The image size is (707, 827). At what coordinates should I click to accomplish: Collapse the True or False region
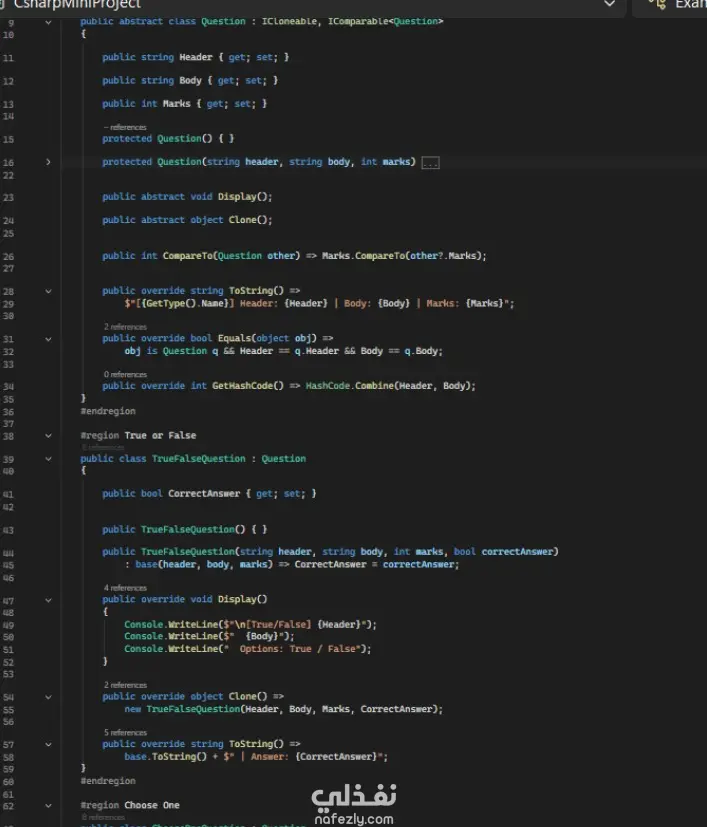tap(49, 436)
